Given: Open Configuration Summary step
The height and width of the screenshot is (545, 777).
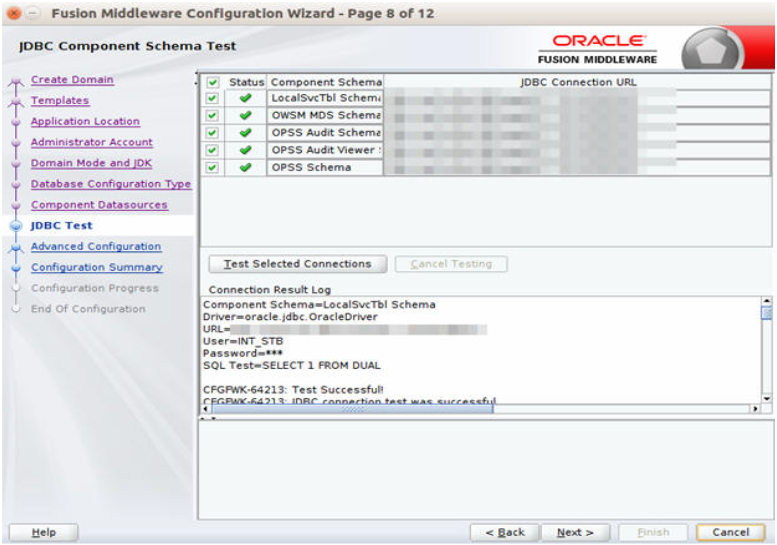Looking at the screenshot, I should pyautogui.click(x=97, y=267).
